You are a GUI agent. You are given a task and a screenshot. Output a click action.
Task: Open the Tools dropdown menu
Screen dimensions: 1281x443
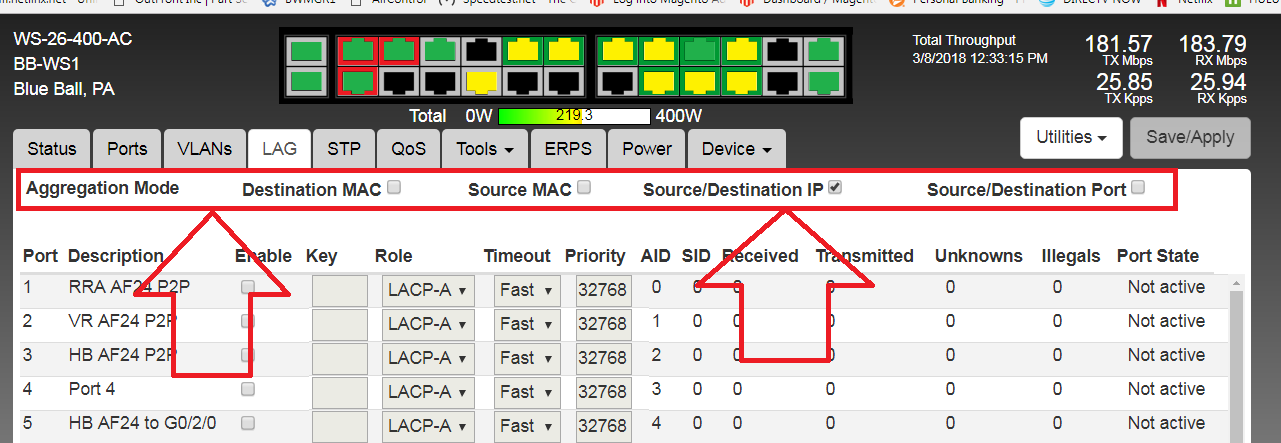coord(485,149)
